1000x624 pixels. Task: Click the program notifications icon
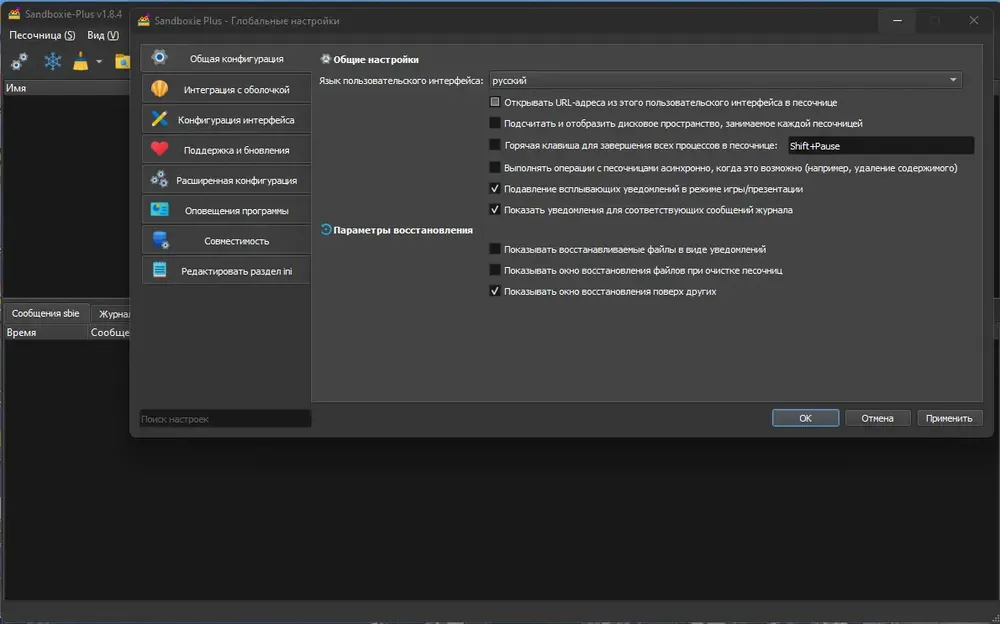pos(159,209)
